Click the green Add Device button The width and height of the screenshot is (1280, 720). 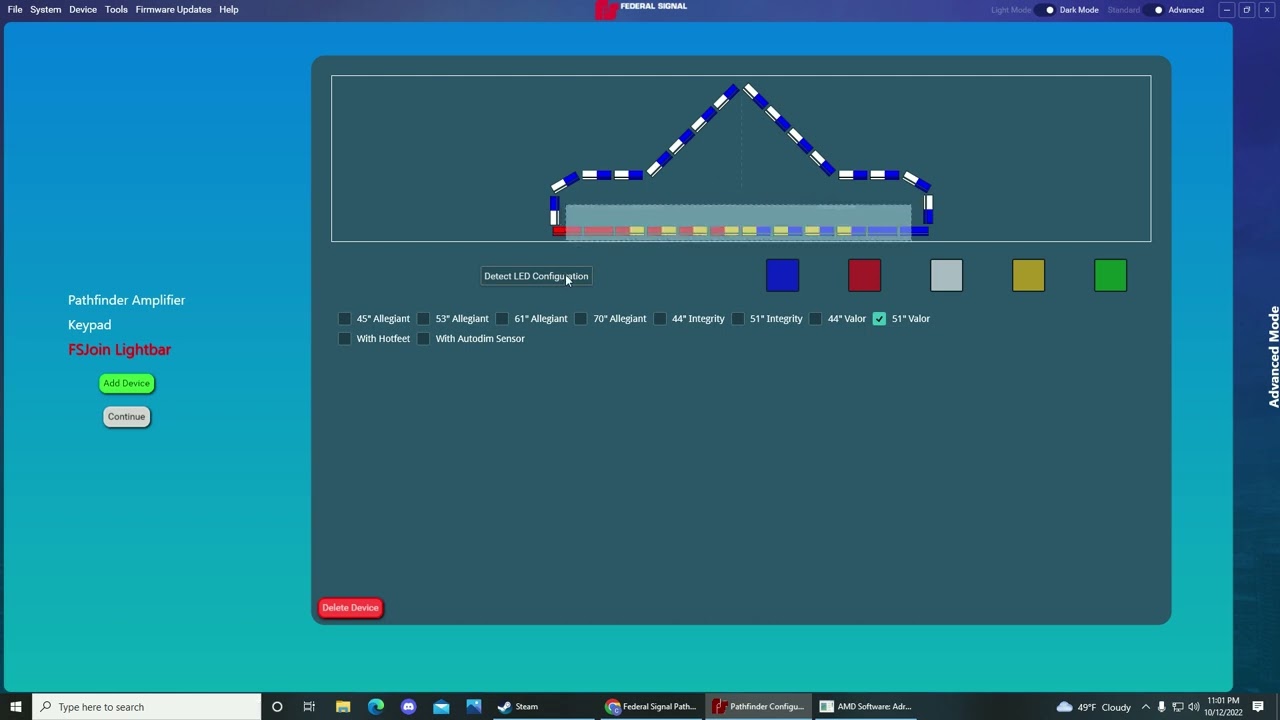126,383
